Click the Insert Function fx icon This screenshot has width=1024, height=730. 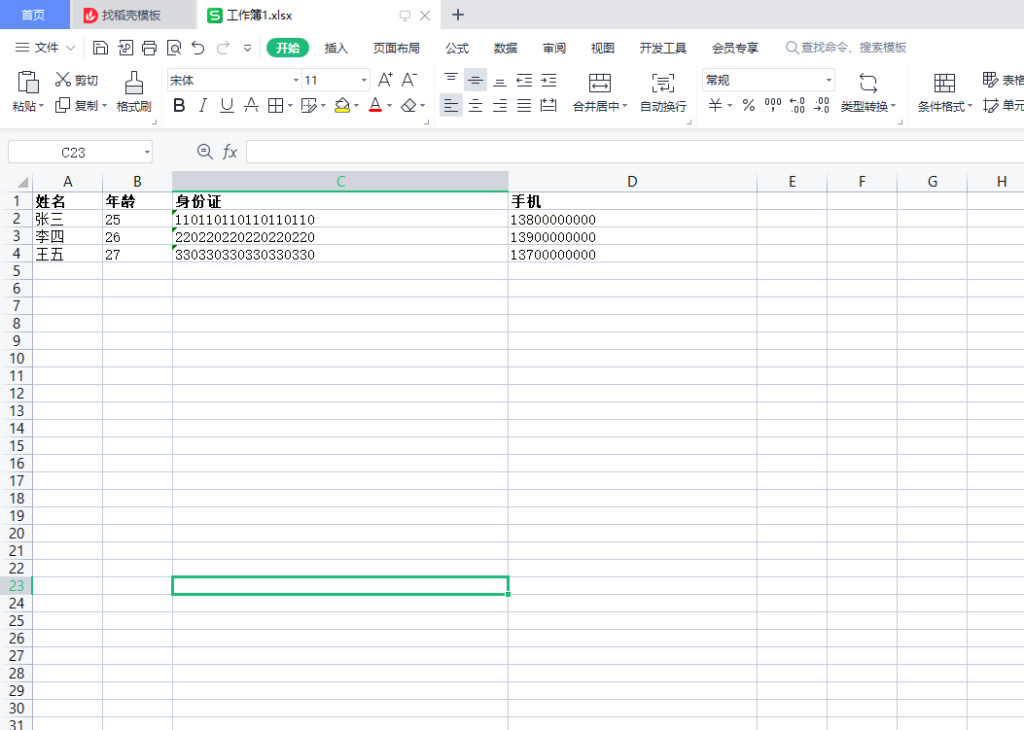(230, 152)
